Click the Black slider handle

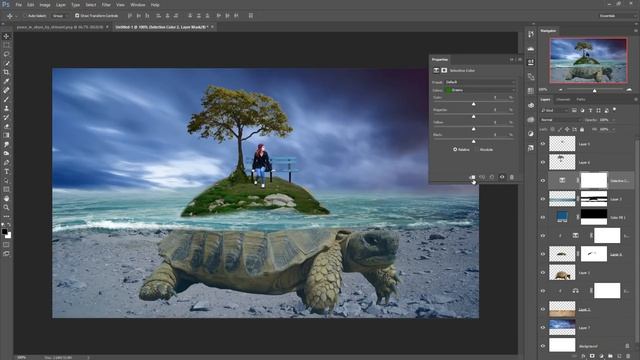click(473, 141)
